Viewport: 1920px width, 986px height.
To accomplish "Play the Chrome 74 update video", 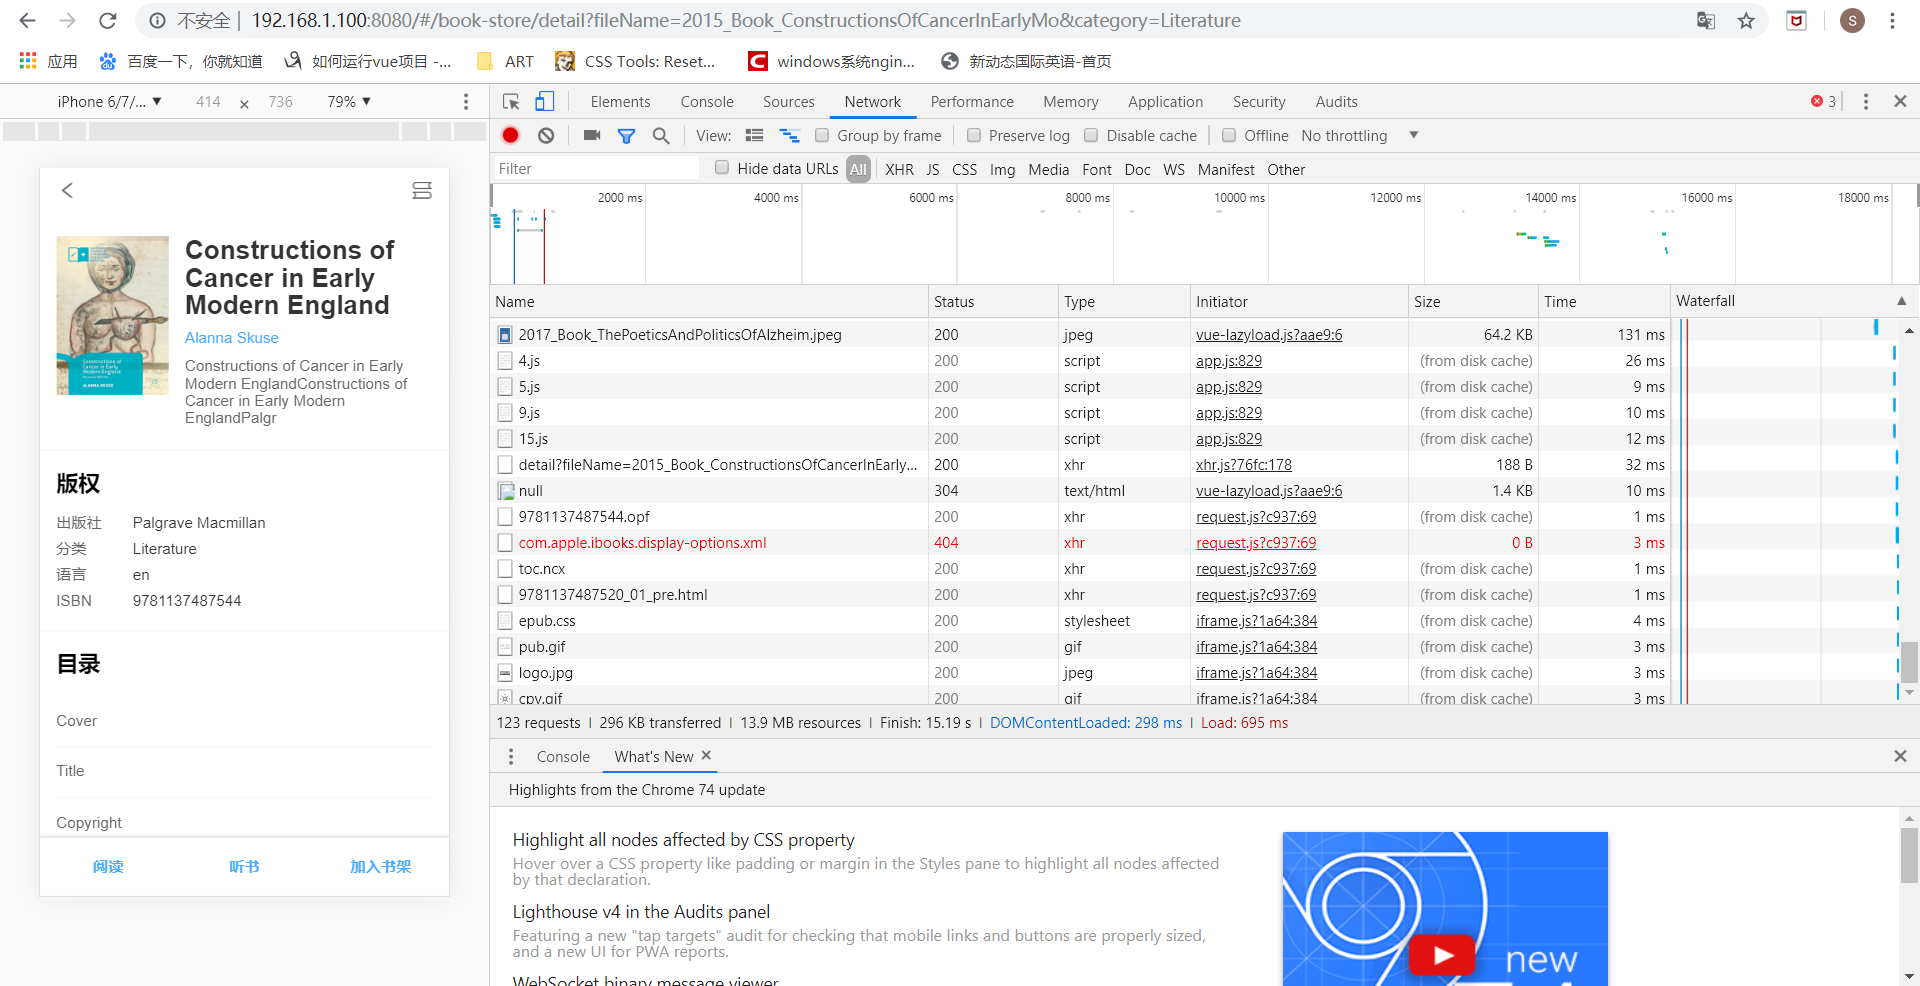I will coord(1442,956).
